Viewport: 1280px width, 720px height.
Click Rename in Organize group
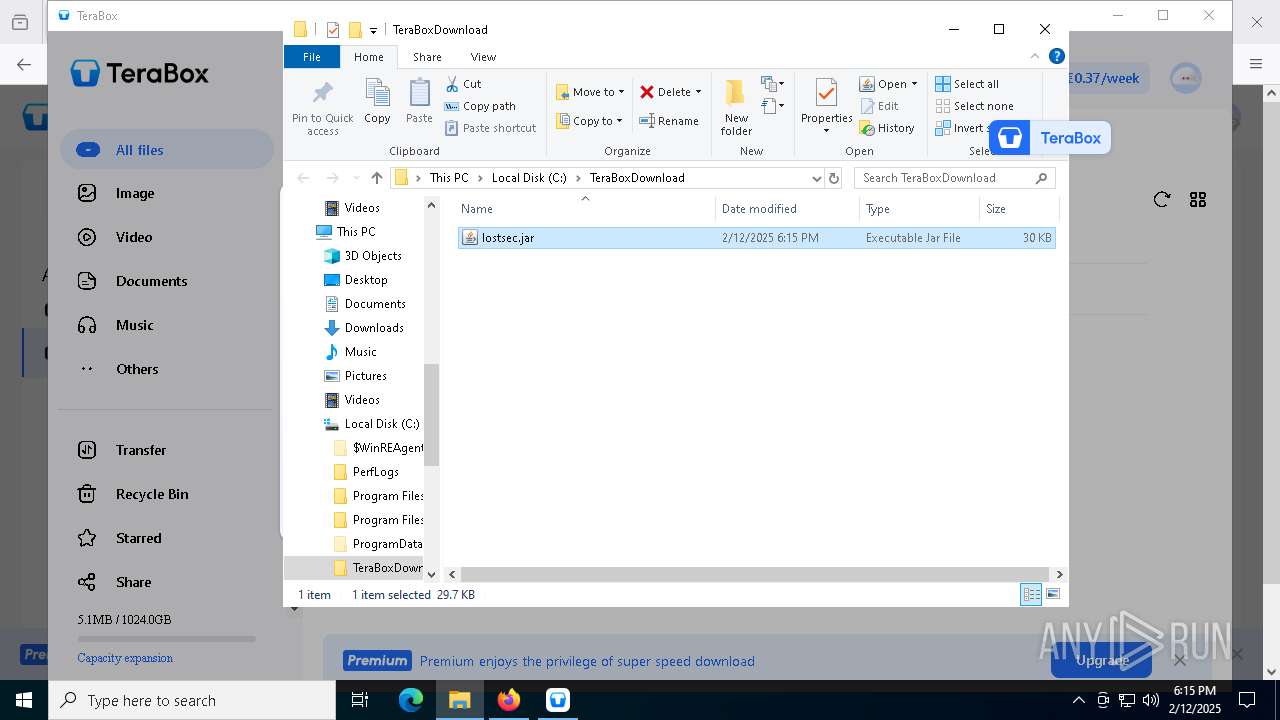669,121
